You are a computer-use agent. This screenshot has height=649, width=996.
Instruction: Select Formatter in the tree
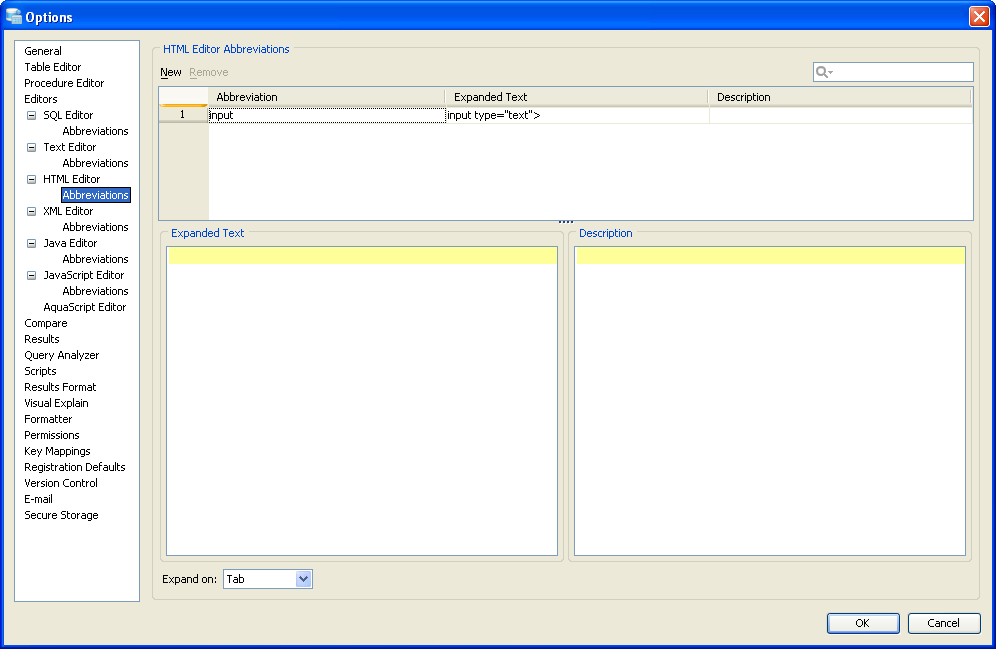[x=48, y=419]
